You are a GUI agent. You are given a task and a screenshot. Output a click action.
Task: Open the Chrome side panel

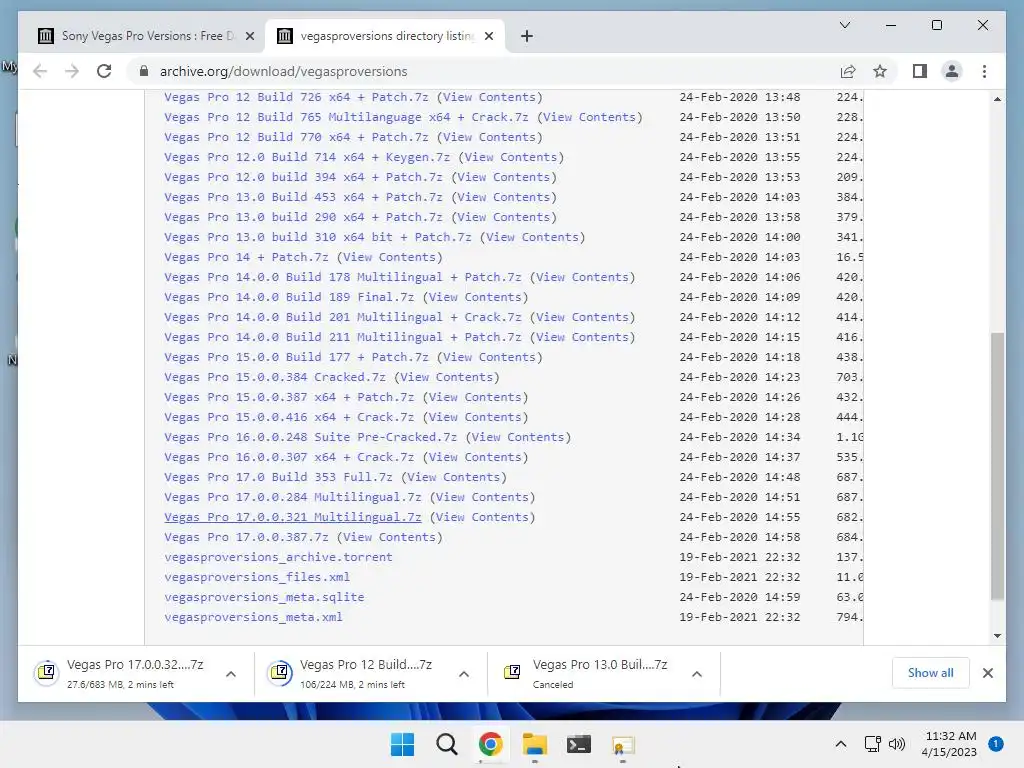pyautogui.click(x=920, y=71)
